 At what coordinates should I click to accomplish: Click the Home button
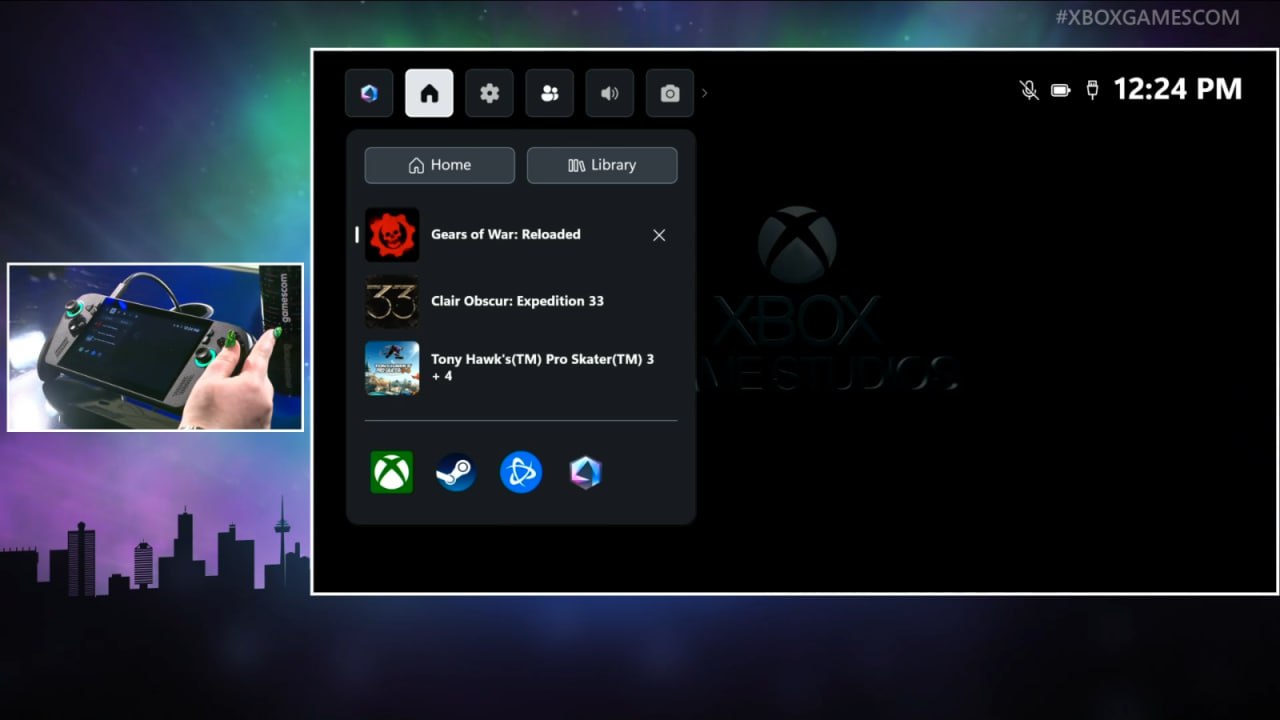[x=439, y=165]
